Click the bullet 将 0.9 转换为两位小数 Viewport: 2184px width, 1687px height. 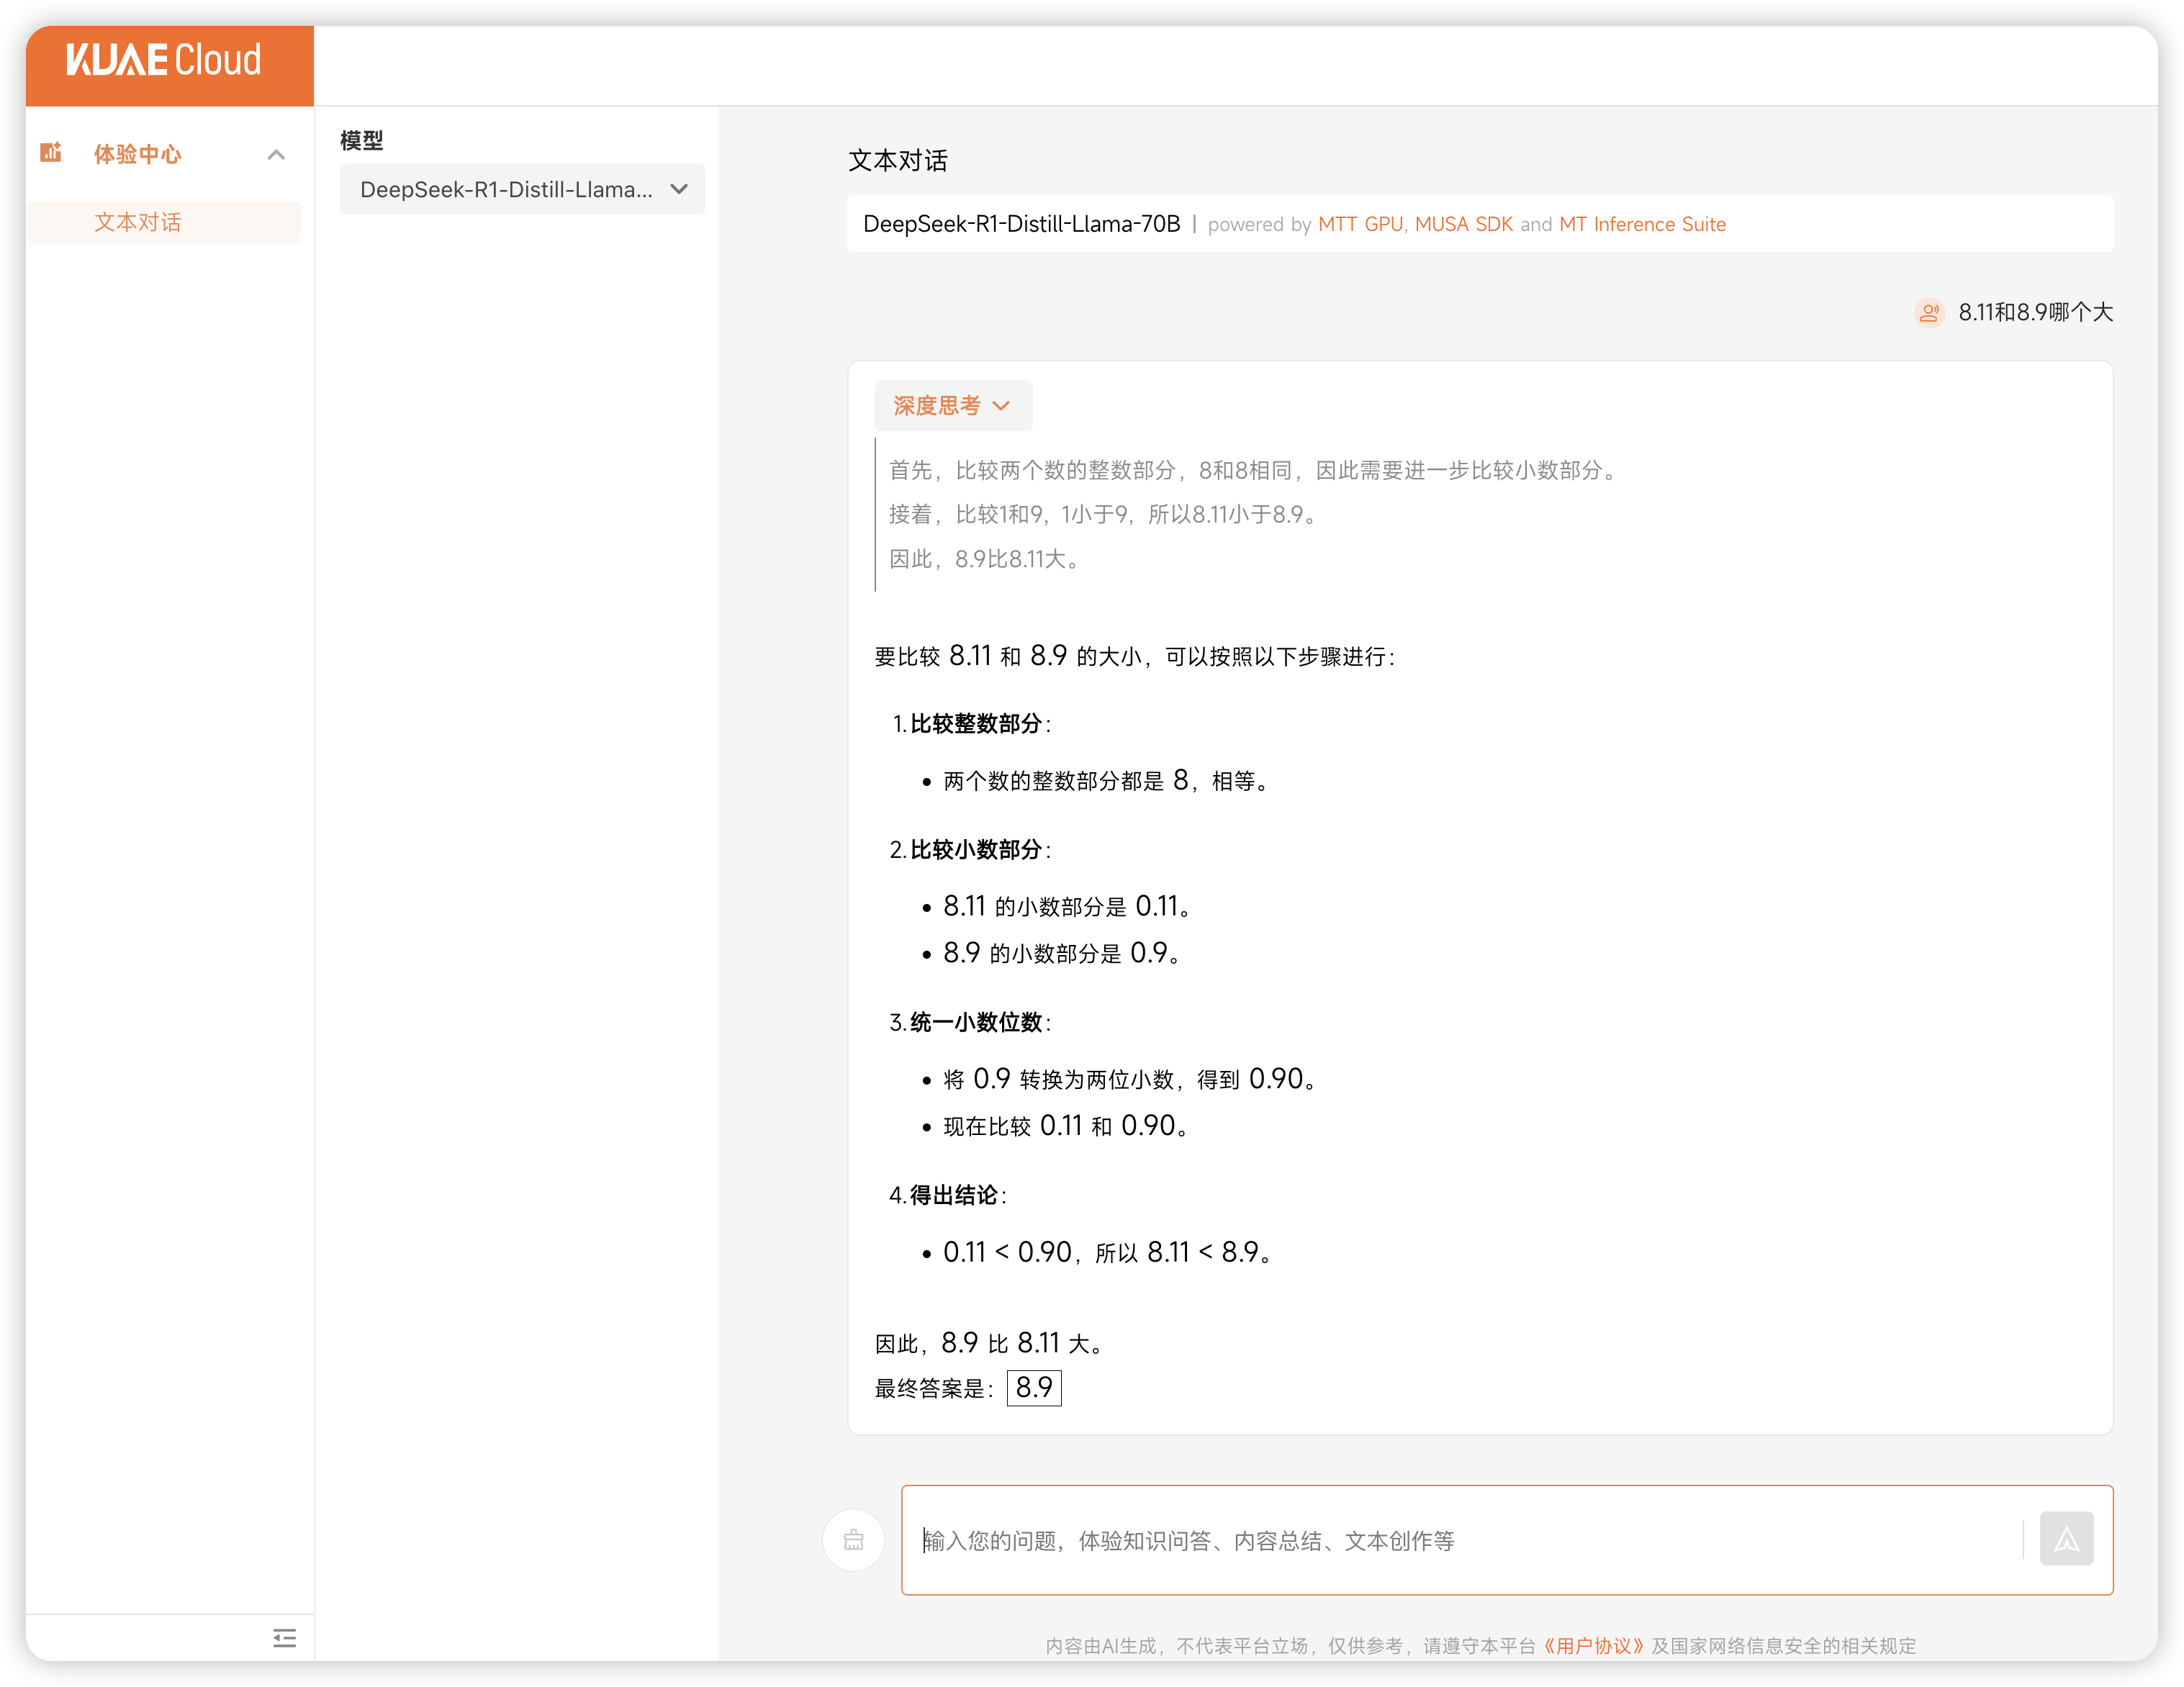click(x=1130, y=1079)
